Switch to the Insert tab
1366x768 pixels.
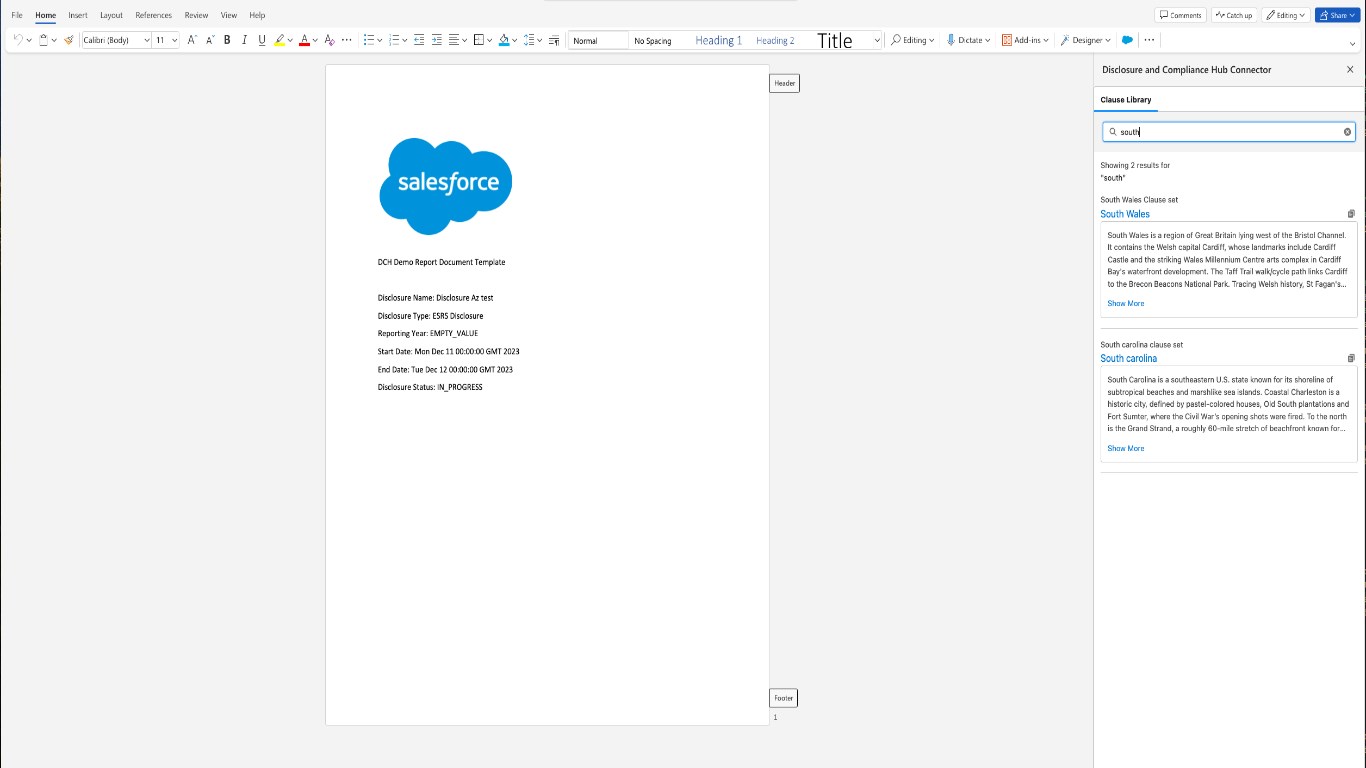[78, 15]
